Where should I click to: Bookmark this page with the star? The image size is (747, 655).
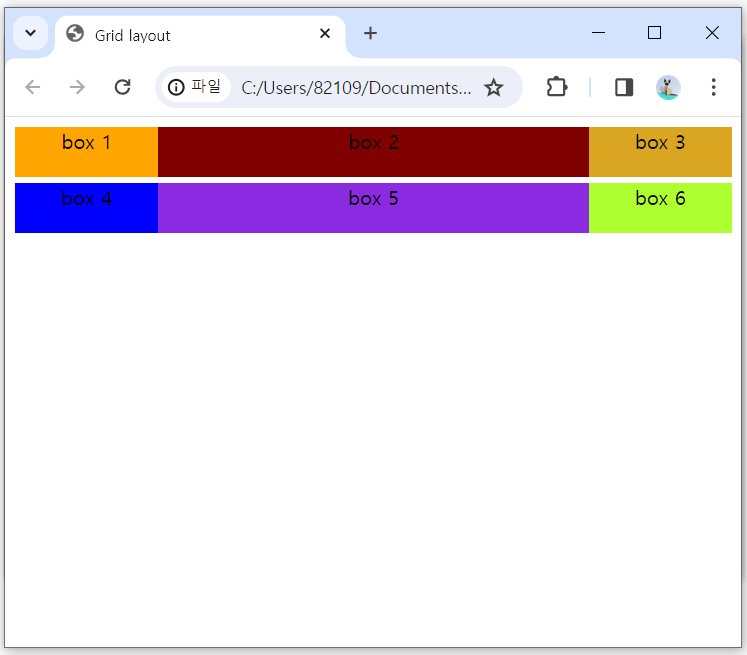[494, 88]
